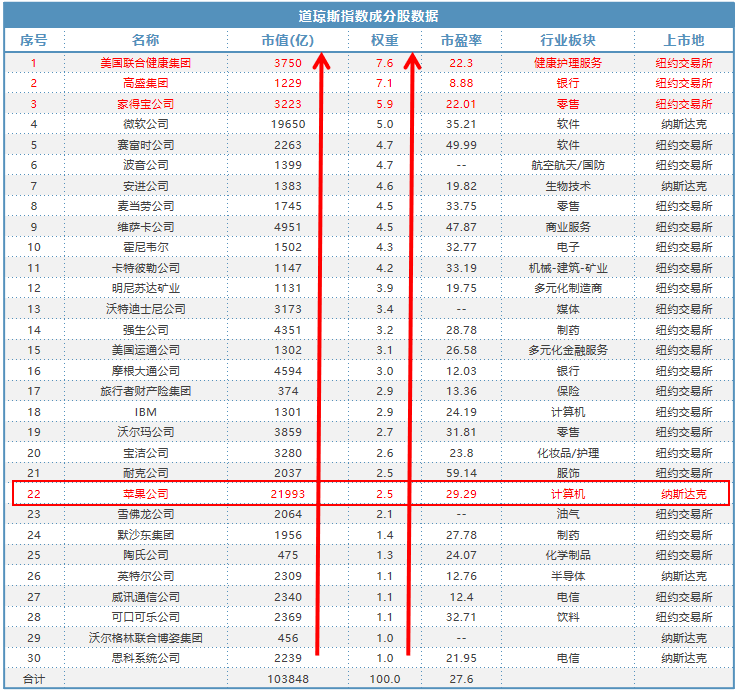Select the 默沙东集团 name cell
This screenshot has width=738, height=692.
point(145,535)
